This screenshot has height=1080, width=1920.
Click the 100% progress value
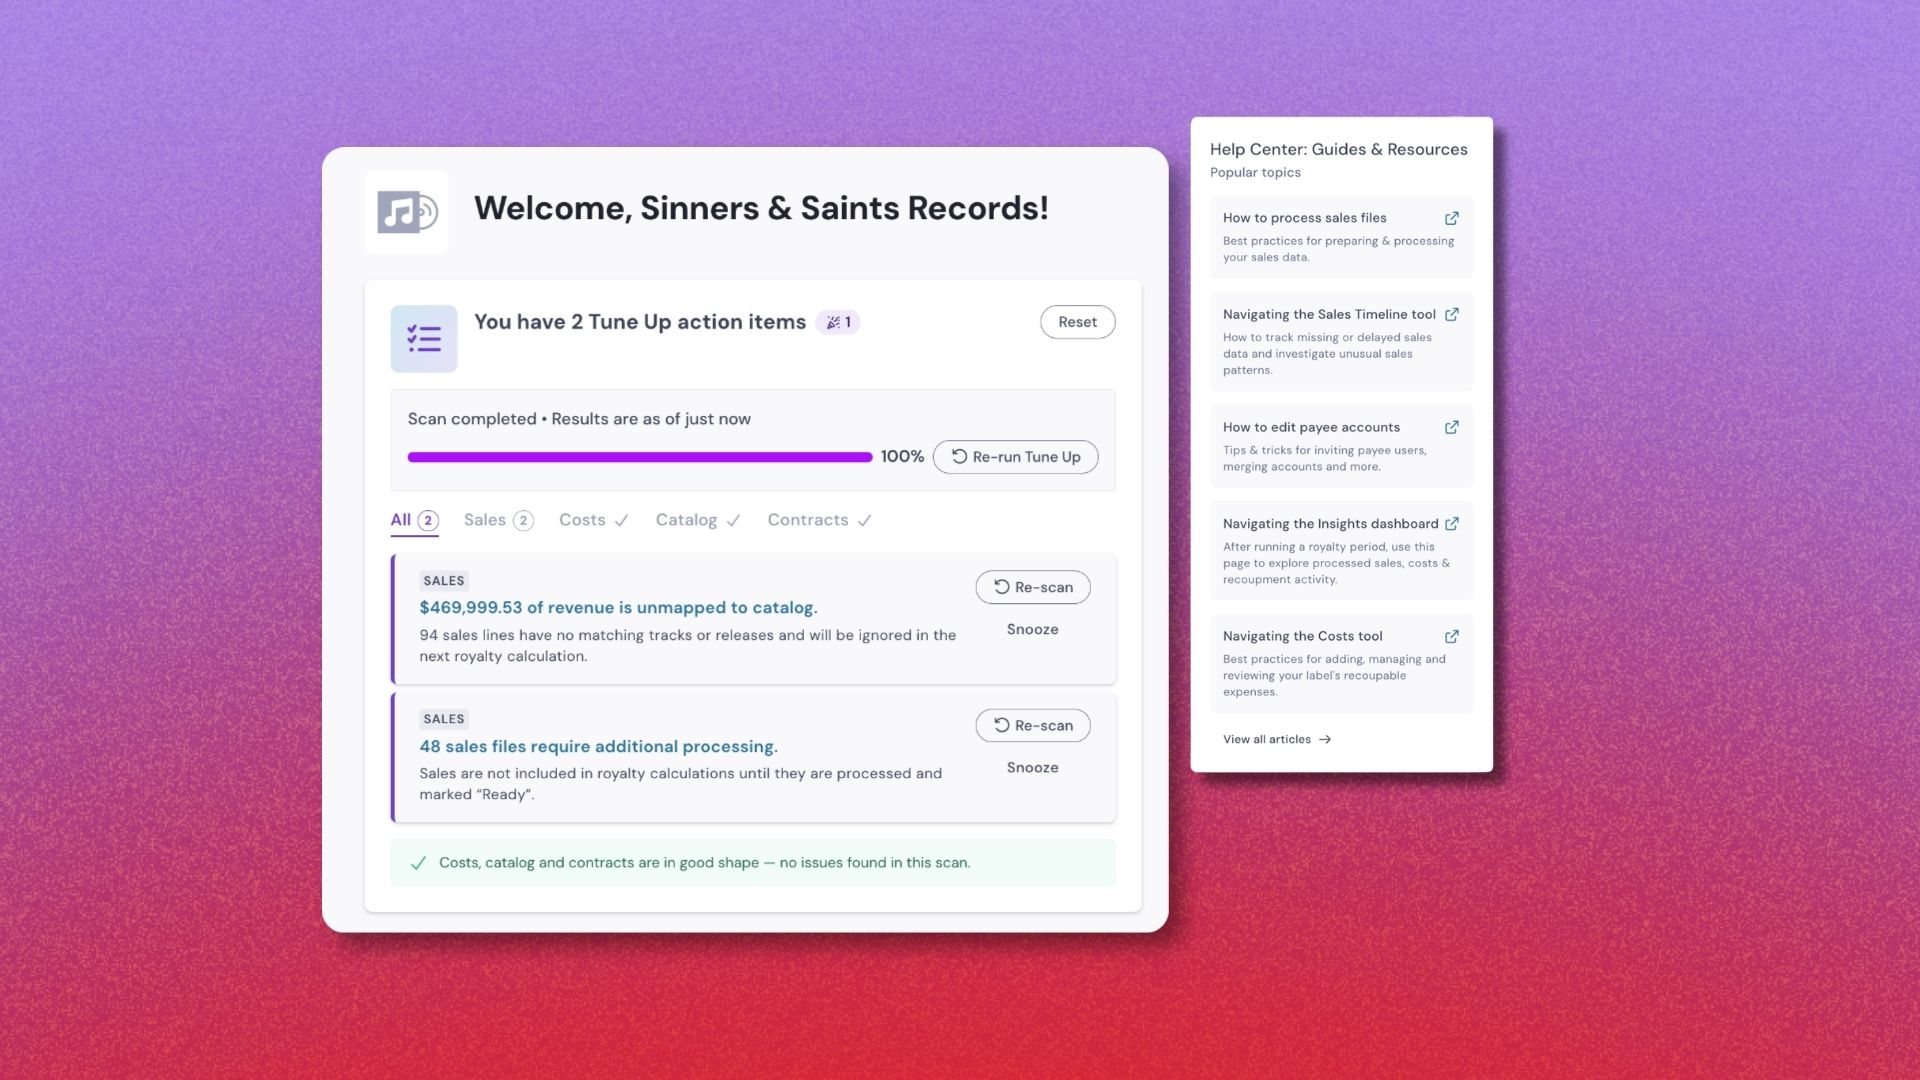[x=902, y=456]
